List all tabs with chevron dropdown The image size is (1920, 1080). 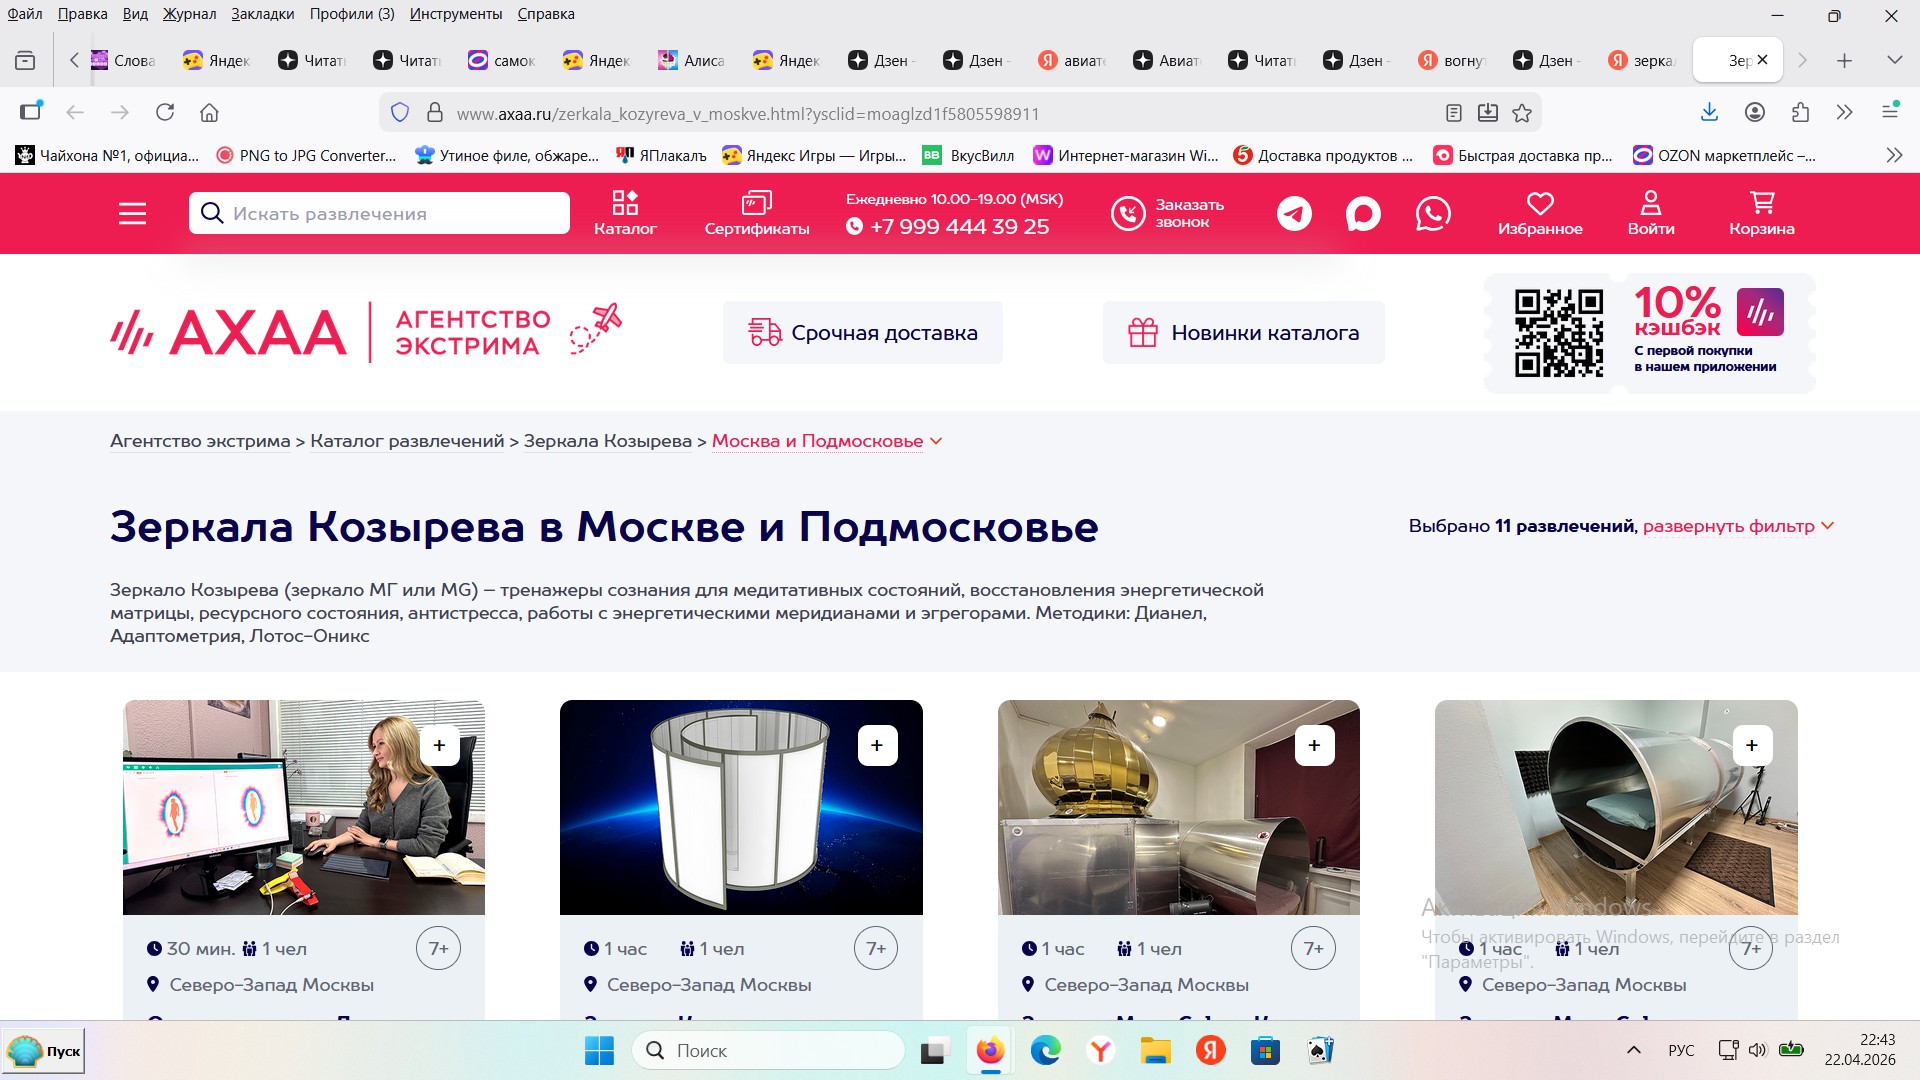1894,60
